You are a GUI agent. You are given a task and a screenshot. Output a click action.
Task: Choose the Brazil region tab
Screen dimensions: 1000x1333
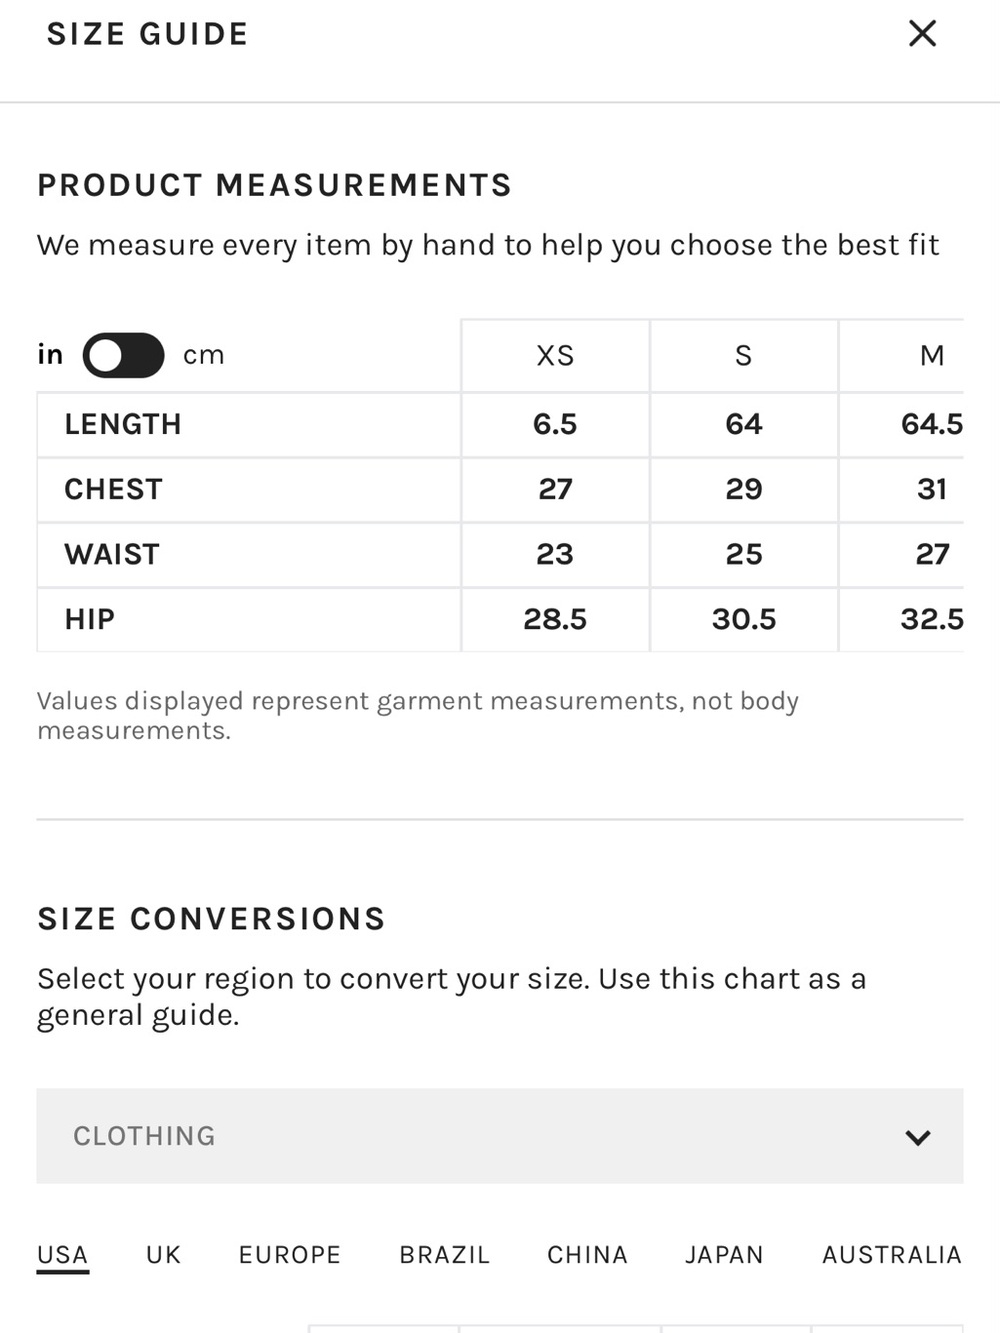tap(445, 1254)
